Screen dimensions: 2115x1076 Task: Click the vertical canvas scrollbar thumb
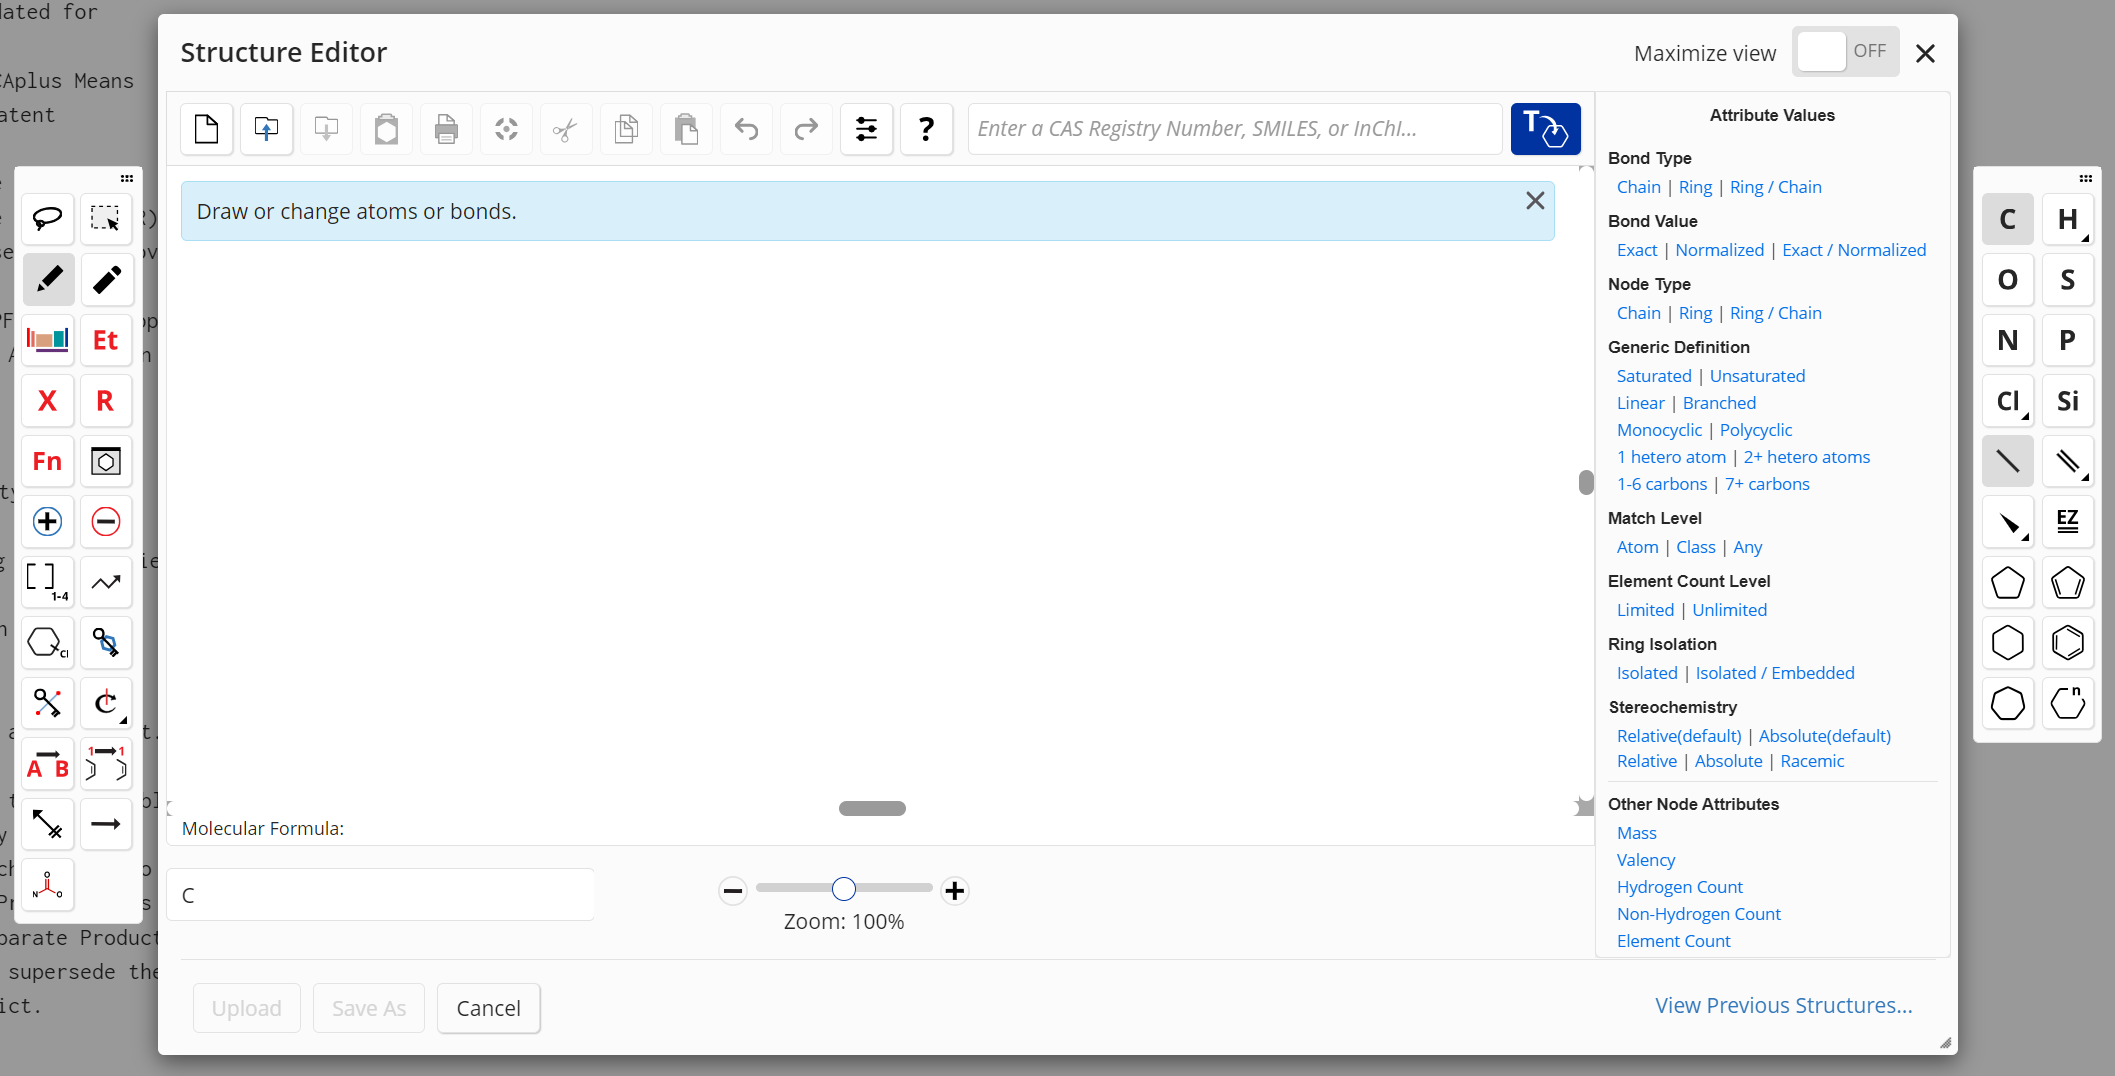point(1586,482)
